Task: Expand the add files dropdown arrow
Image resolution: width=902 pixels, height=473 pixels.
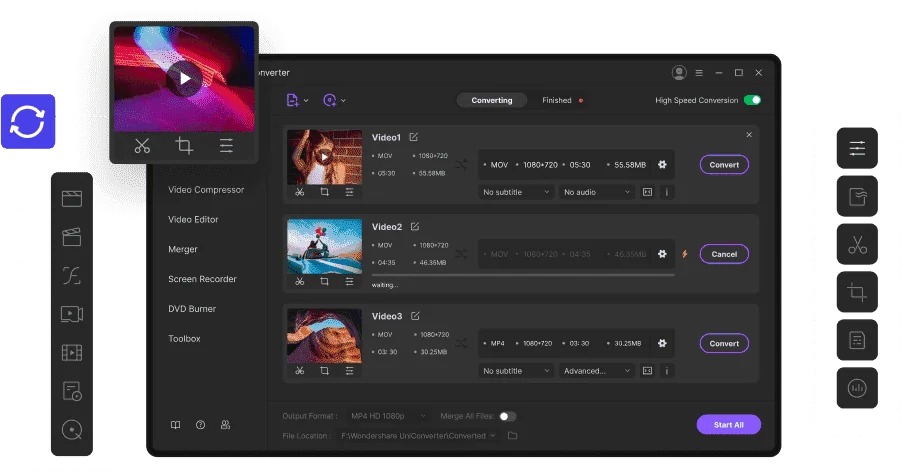Action: [x=306, y=101]
